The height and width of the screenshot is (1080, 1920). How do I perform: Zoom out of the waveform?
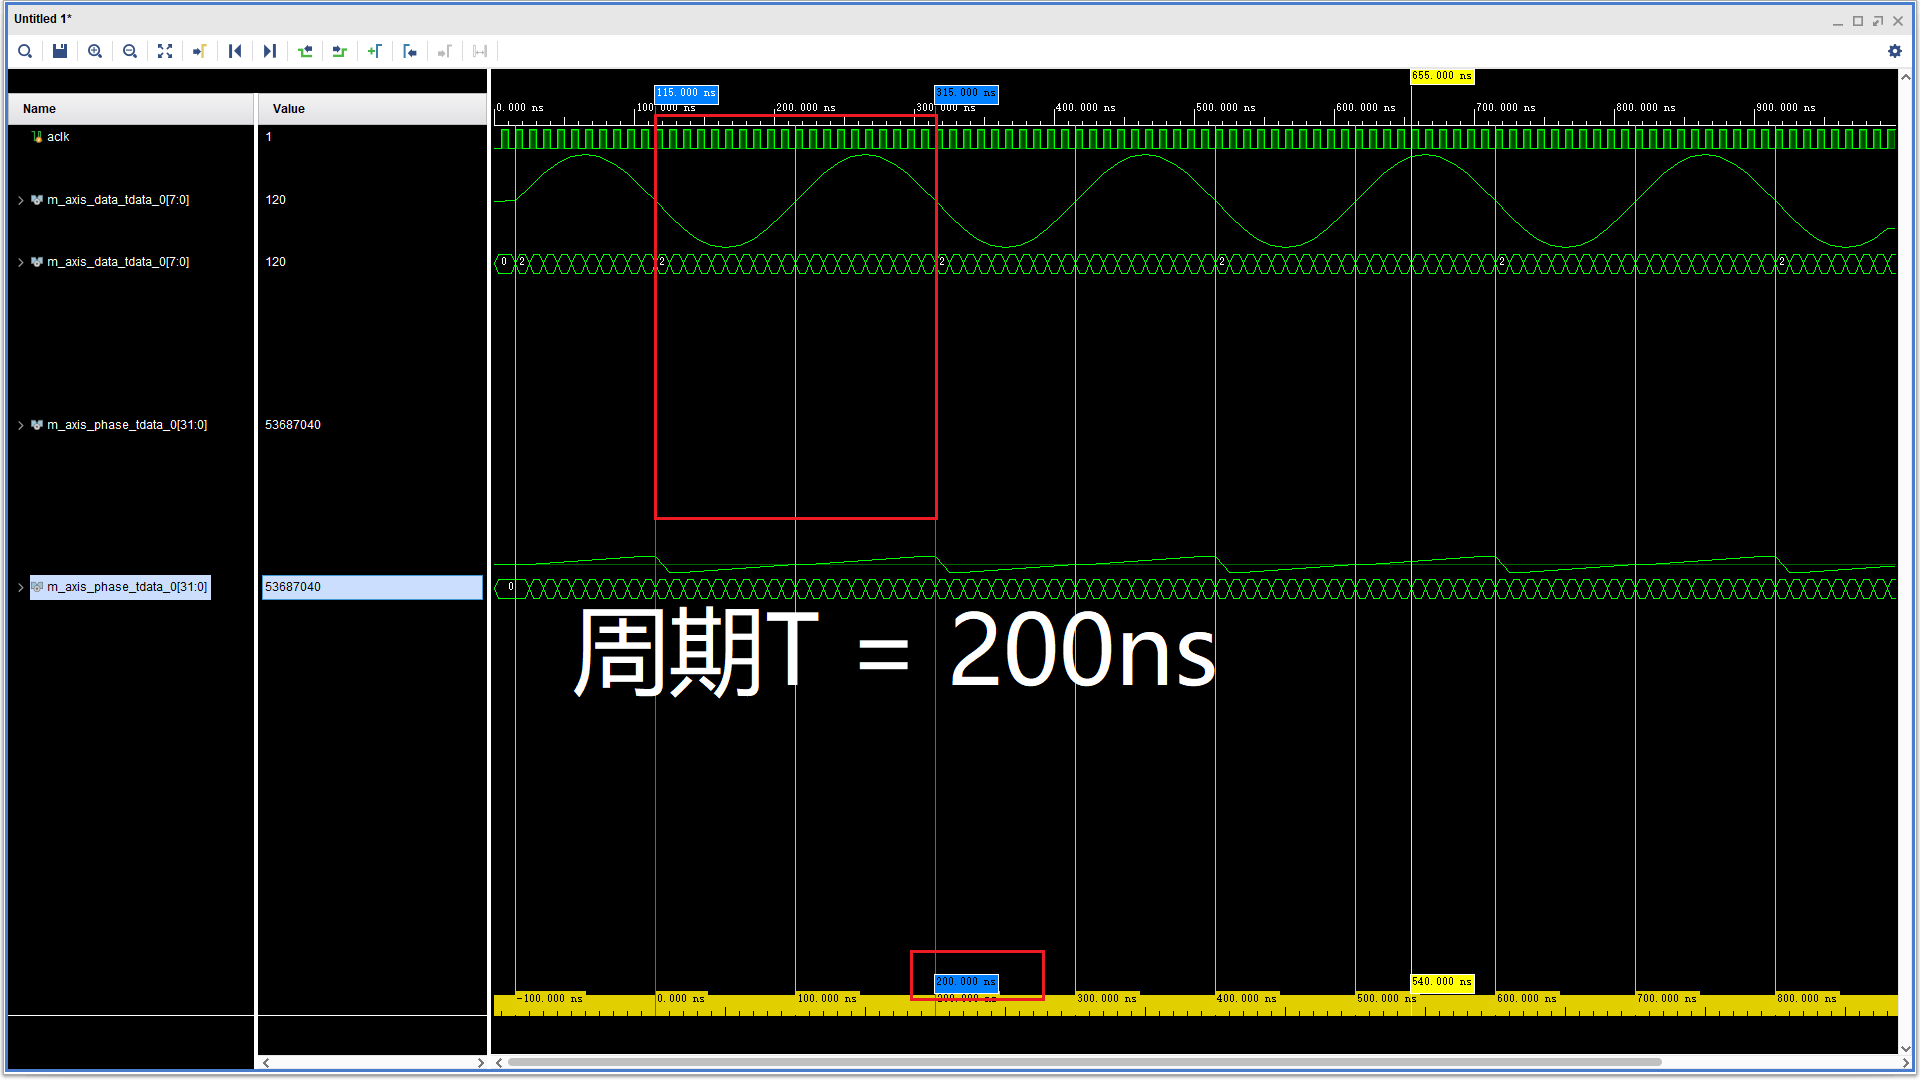click(130, 51)
